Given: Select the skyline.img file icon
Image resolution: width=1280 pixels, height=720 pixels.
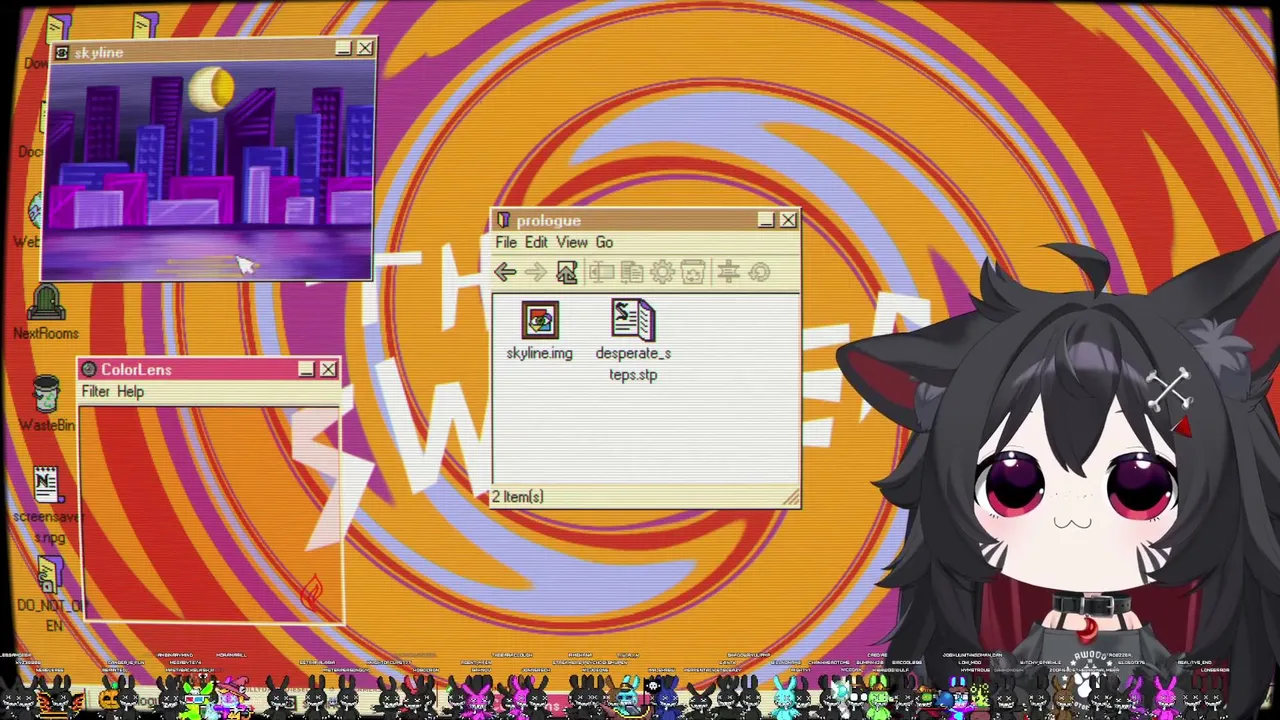Looking at the screenshot, I should pos(540,320).
